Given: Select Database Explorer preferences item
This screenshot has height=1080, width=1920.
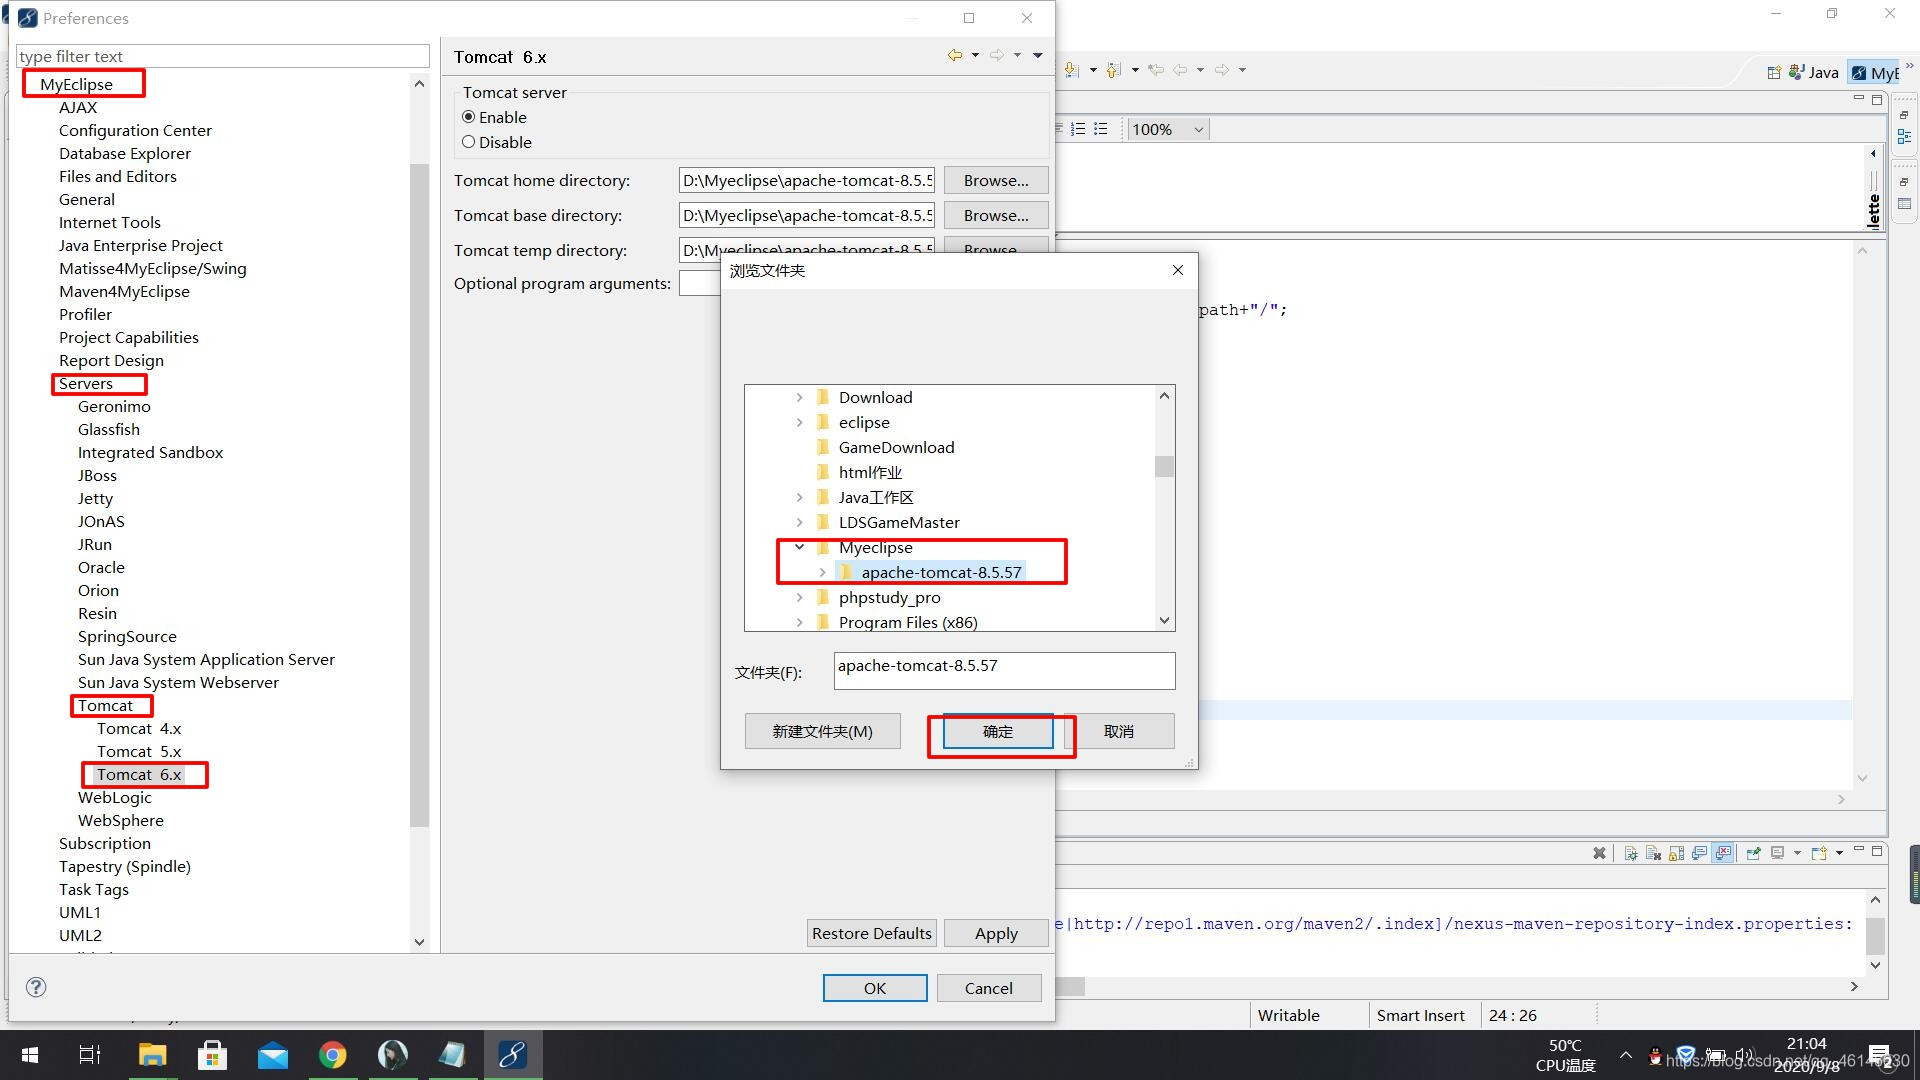Looking at the screenshot, I should coord(125,153).
